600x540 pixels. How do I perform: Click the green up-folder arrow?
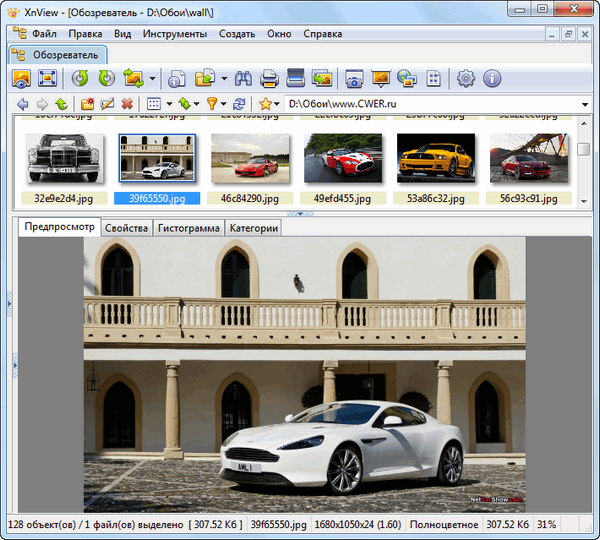click(x=61, y=104)
